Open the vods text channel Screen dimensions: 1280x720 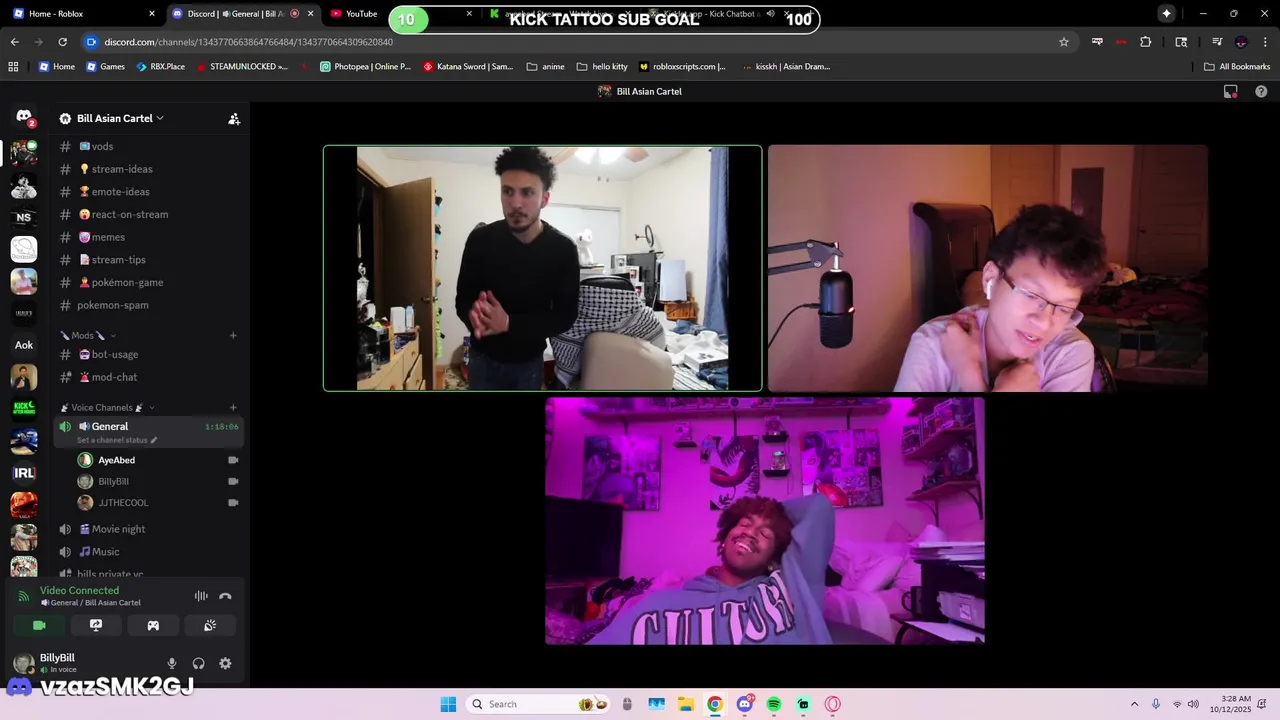click(148, 146)
